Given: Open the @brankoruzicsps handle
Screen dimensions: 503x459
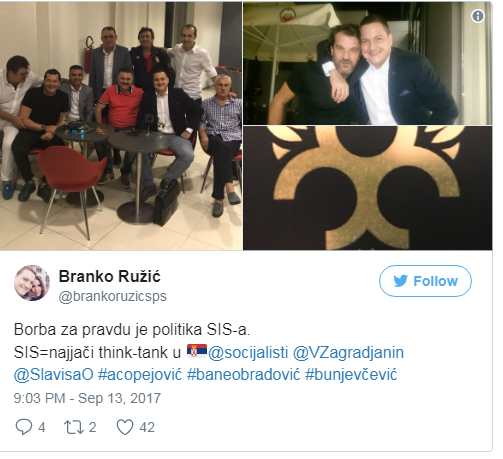Looking at the screenshot, I should pos(113,296).
